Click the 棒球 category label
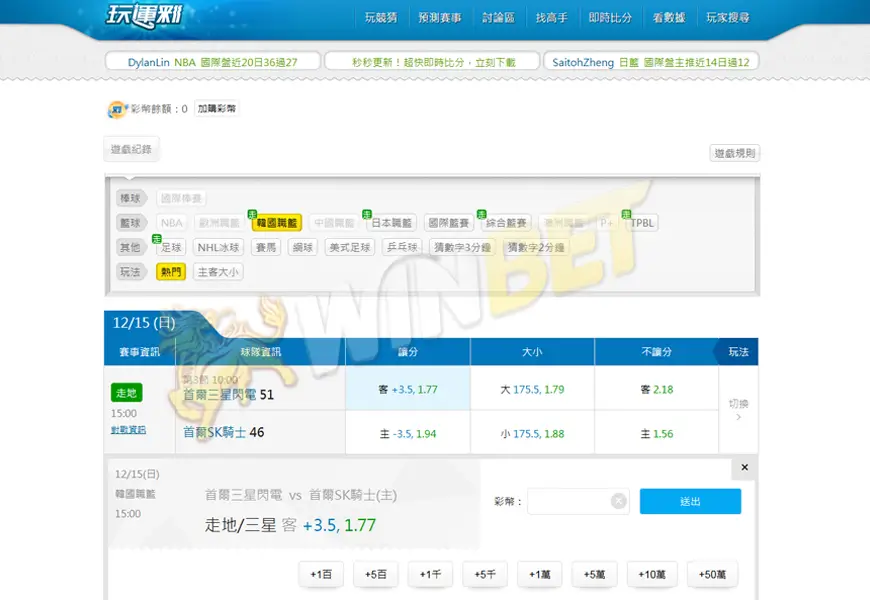 click(x=130, y=198)
